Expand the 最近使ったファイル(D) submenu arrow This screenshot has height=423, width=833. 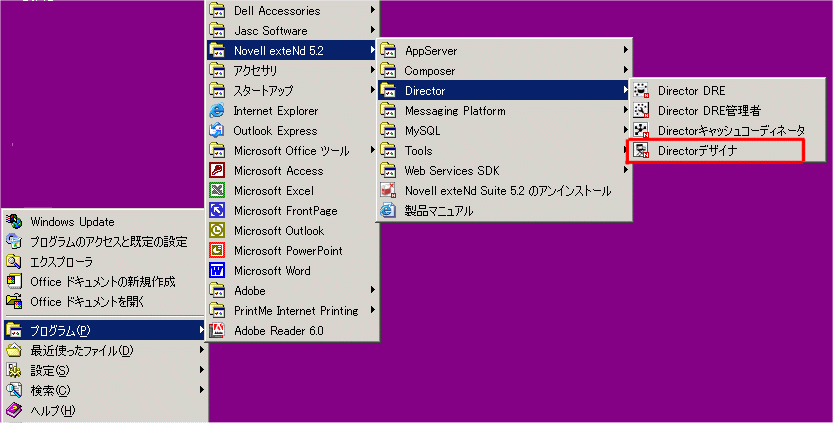pos(201,350)
